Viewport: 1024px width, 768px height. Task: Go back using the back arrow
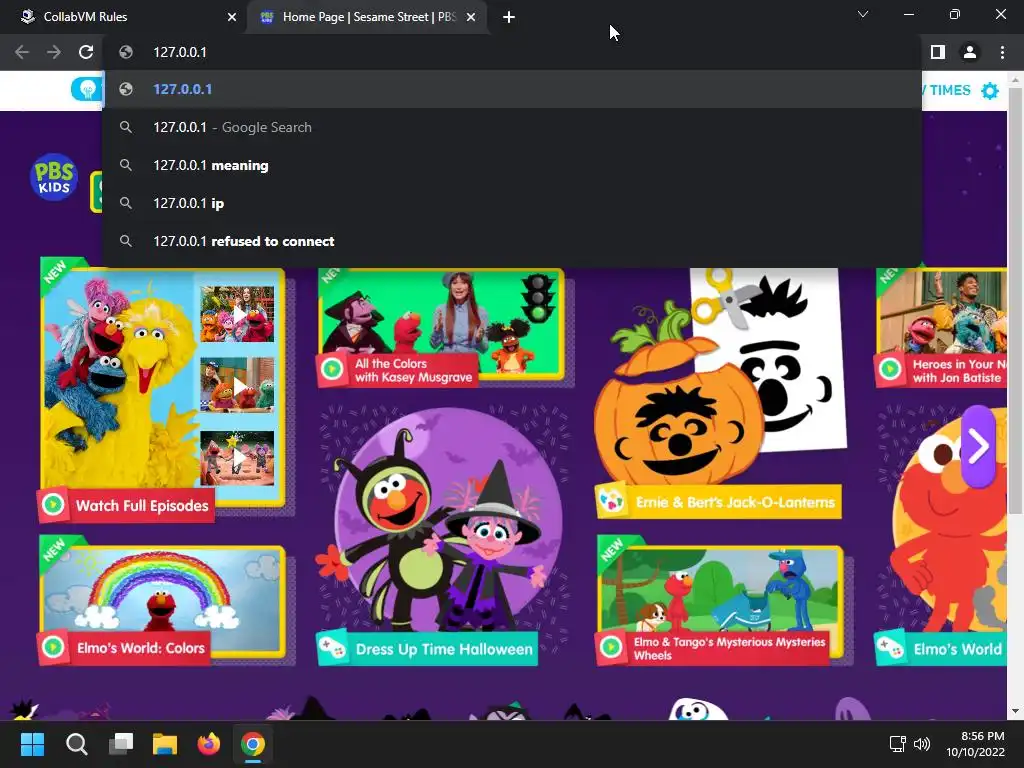[22, 52]
